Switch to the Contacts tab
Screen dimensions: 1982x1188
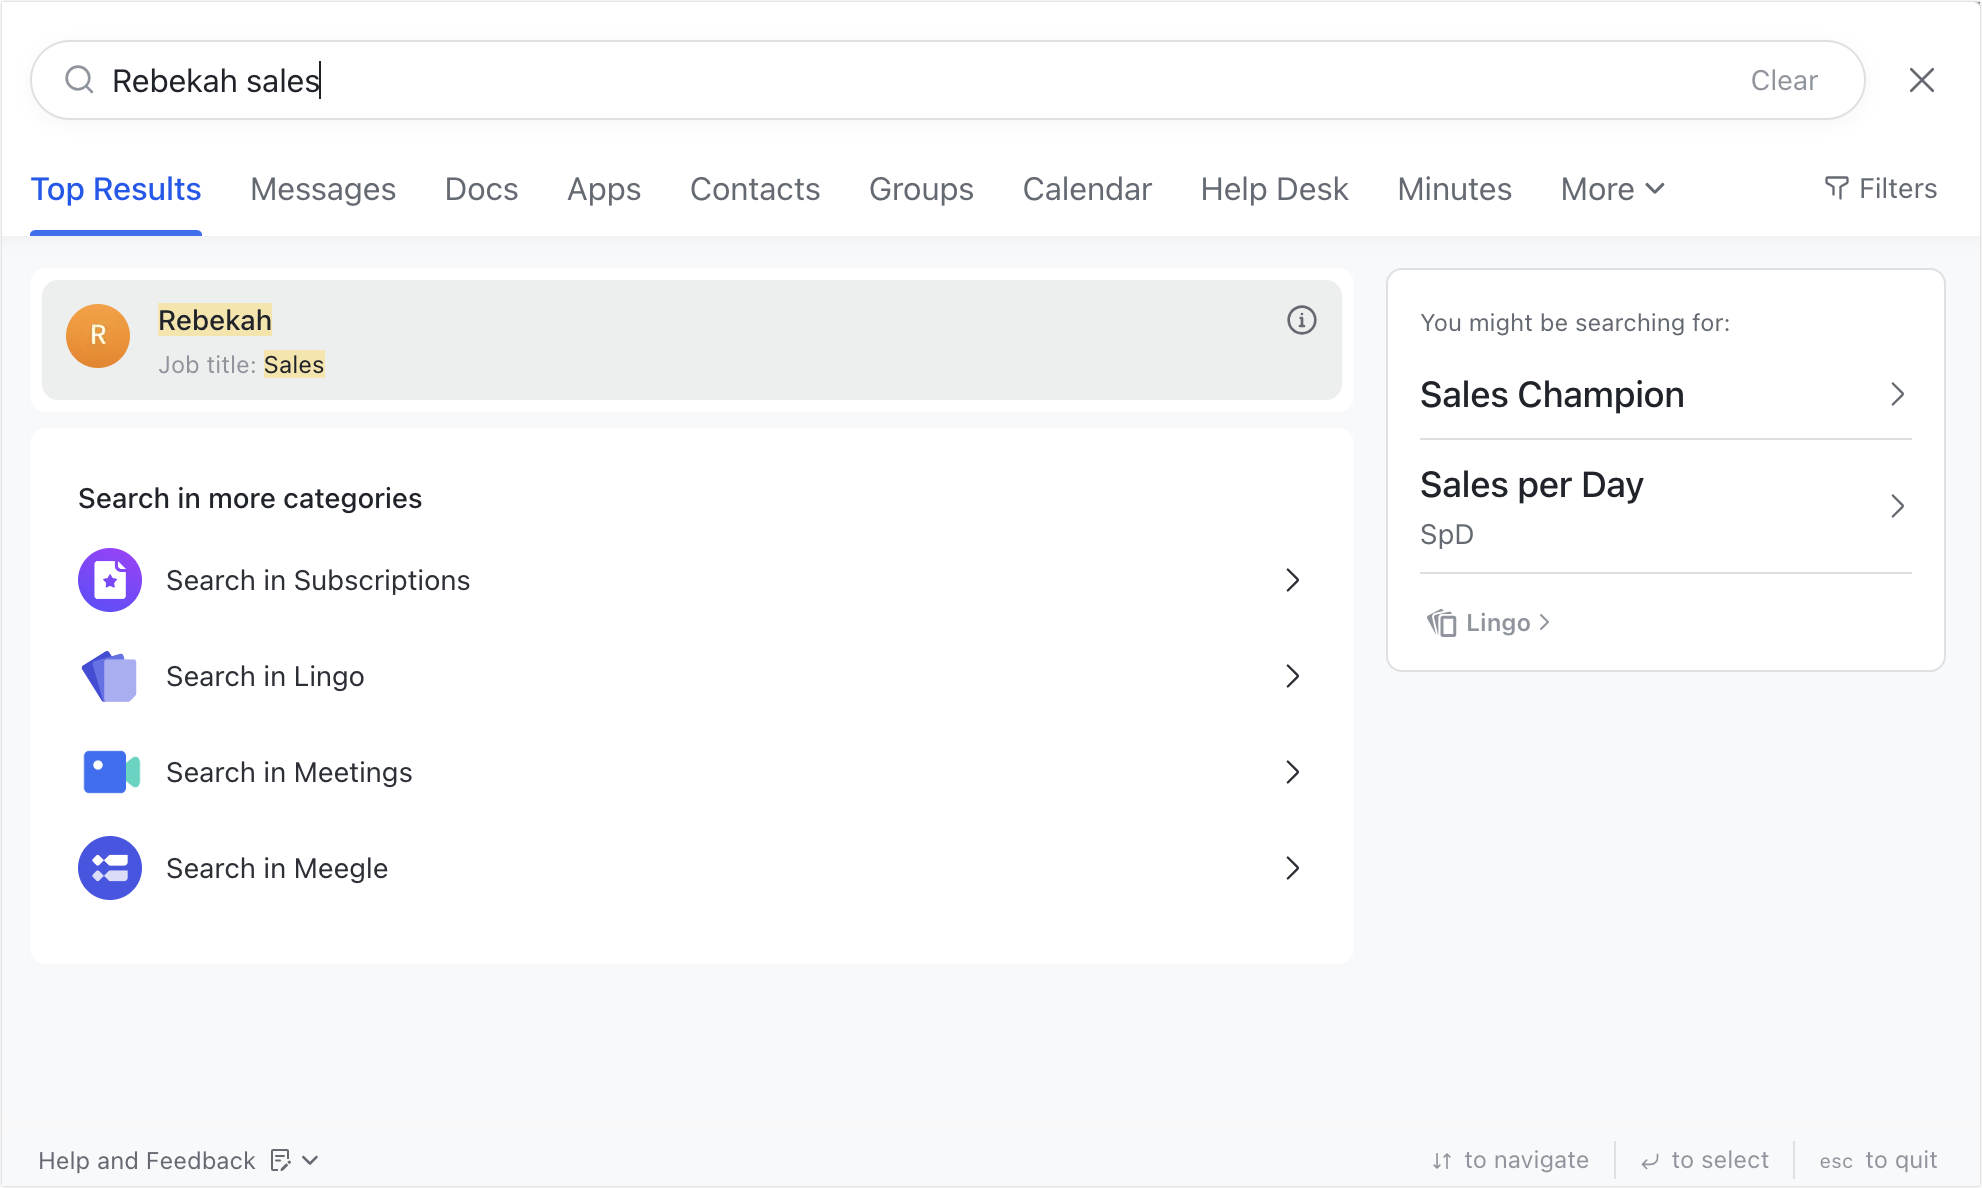[x=755, y=189]
